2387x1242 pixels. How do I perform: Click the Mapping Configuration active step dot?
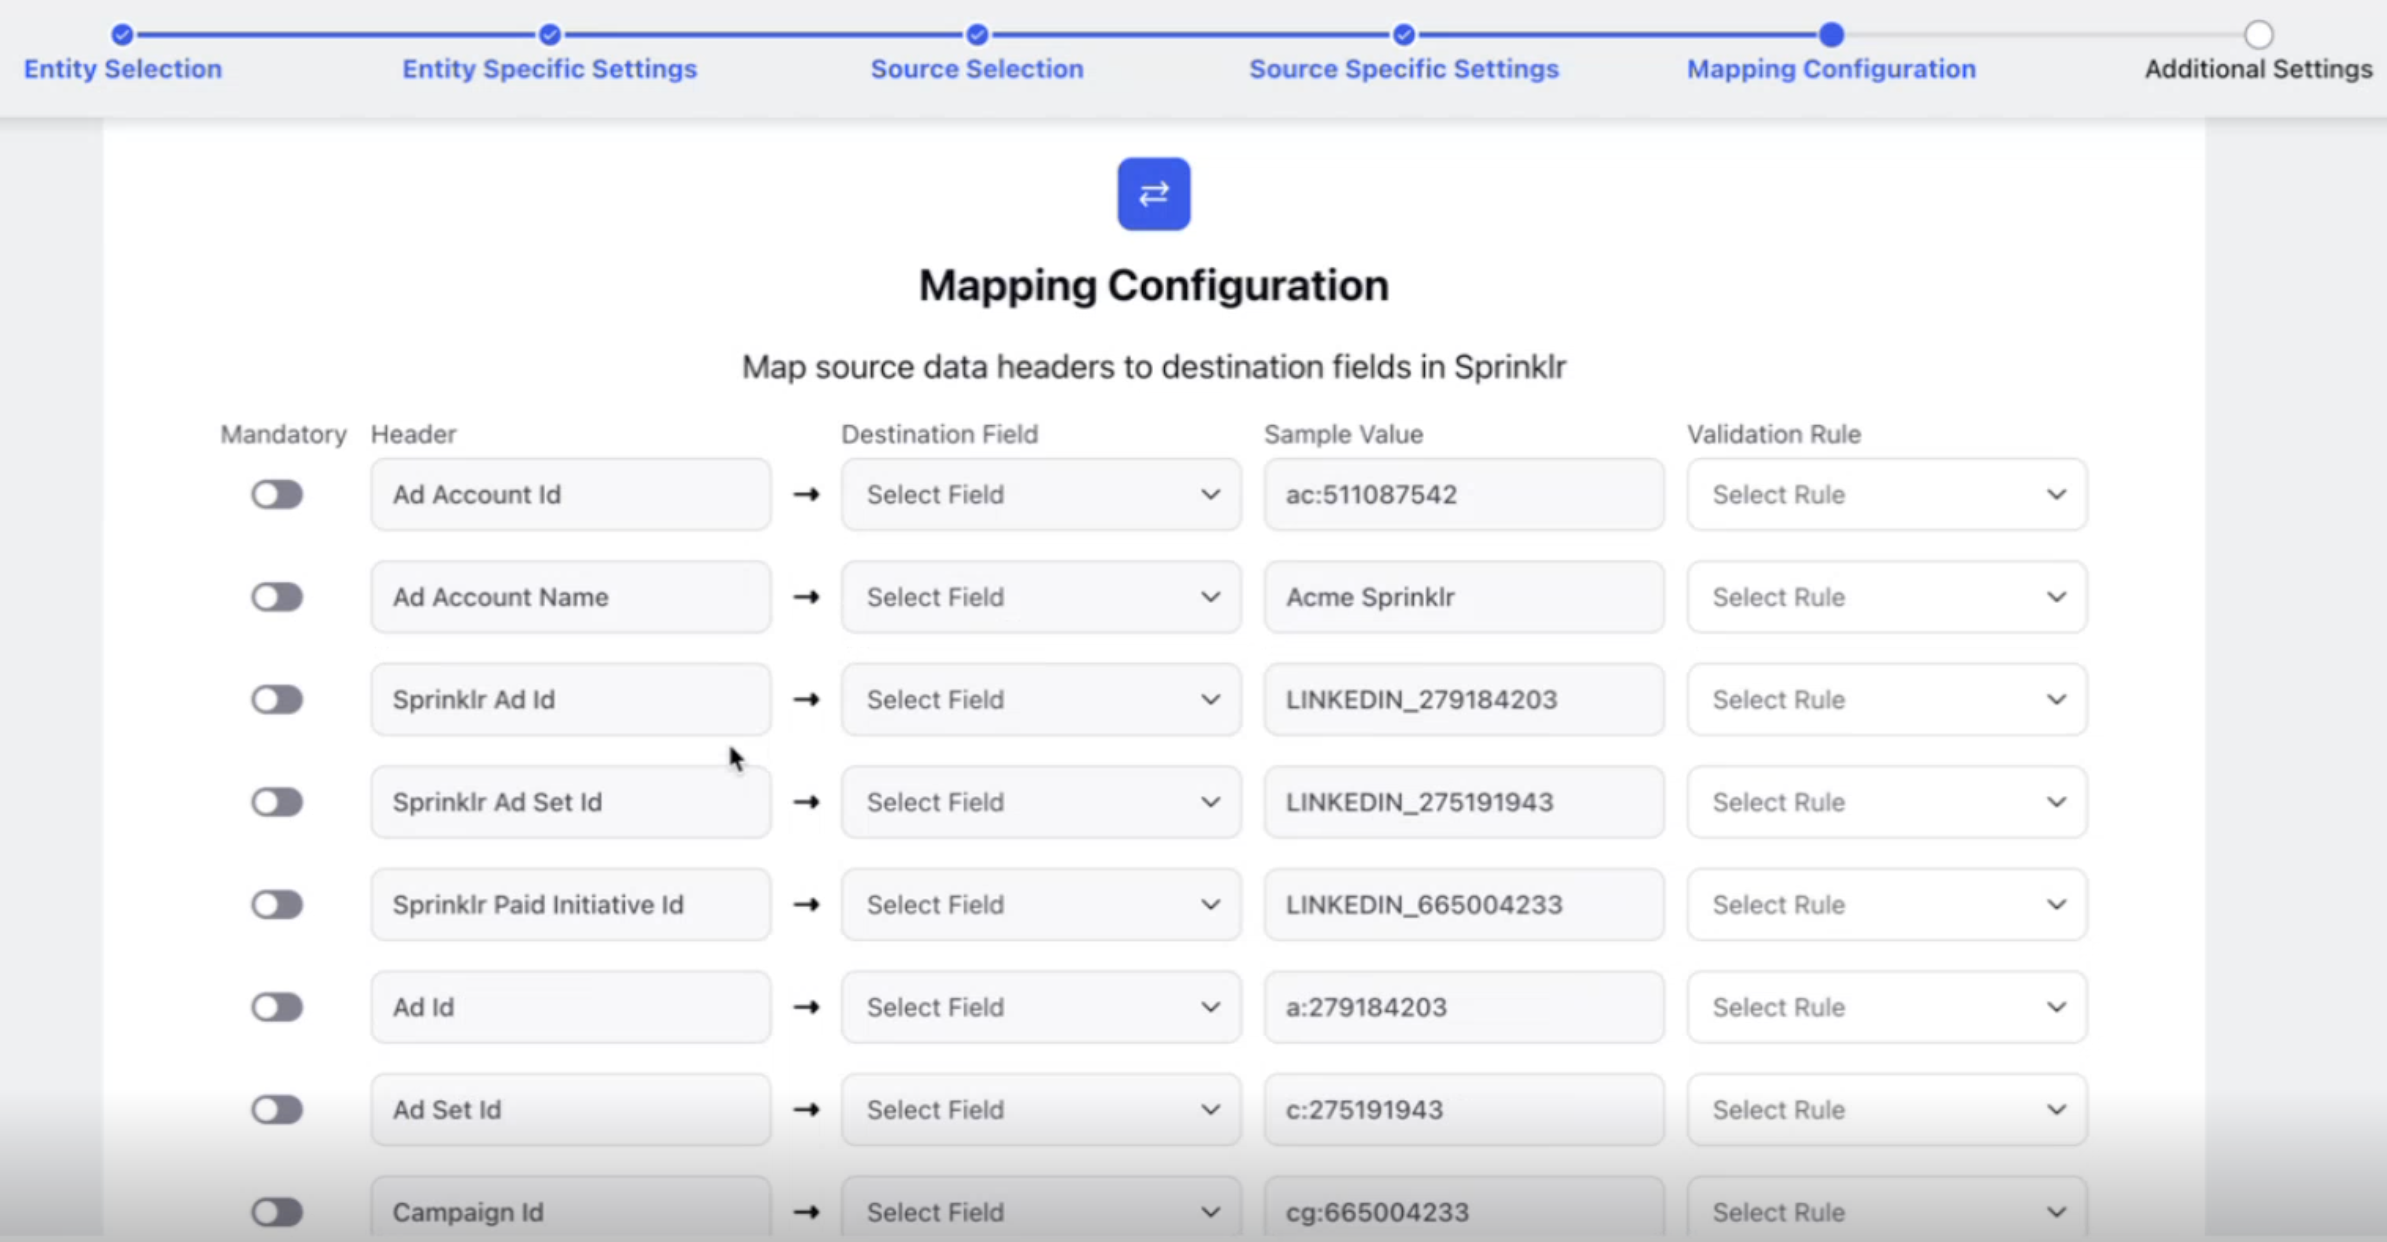point(1831,35)
